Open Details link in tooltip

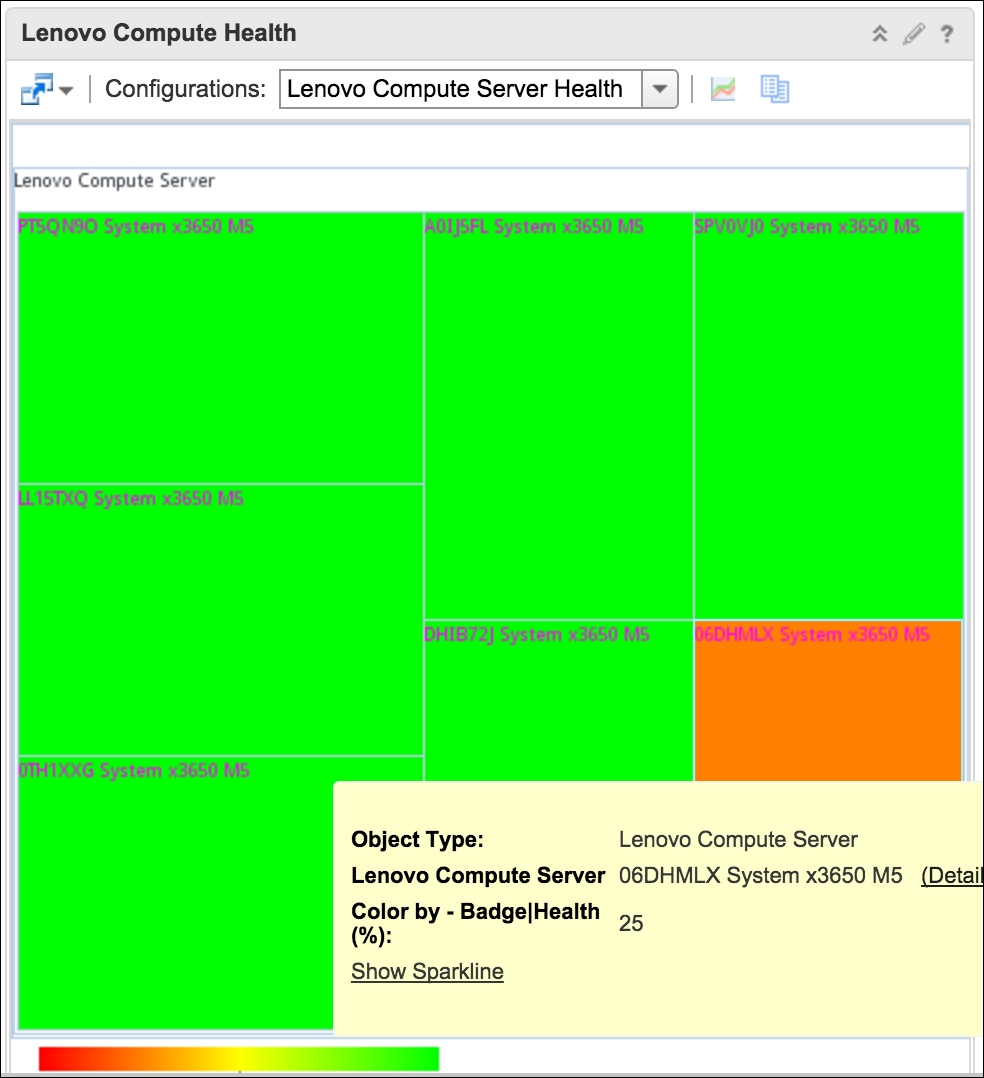(952, 875)
